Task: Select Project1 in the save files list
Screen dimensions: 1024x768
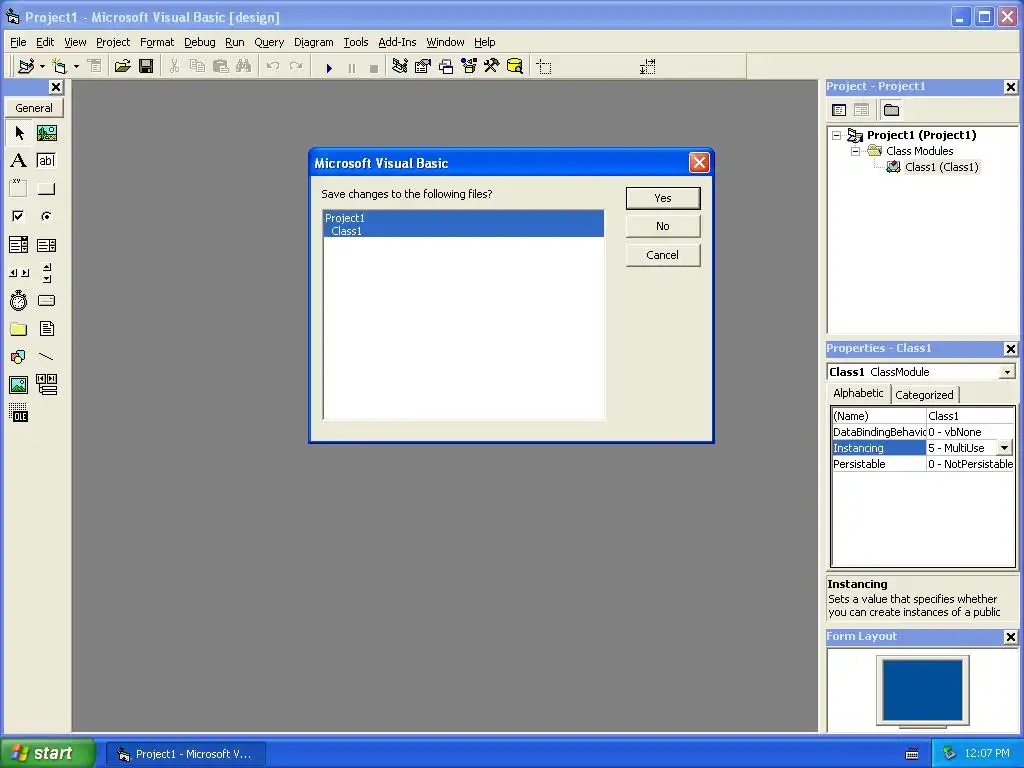Action: point(463,217)
